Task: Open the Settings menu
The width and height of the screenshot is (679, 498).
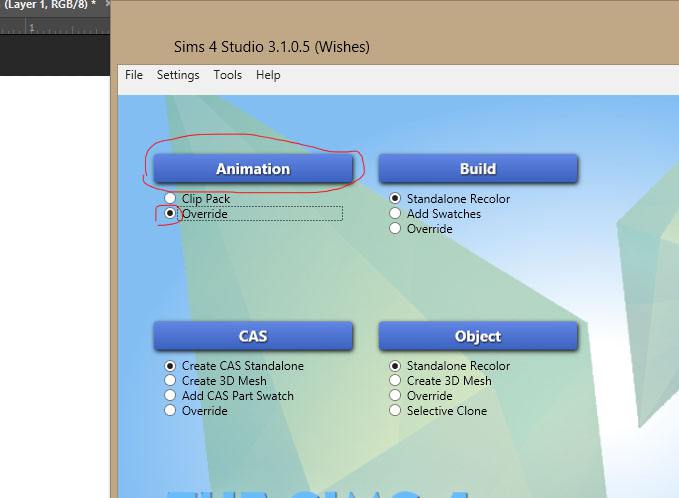Action: (x=178, y=75)
